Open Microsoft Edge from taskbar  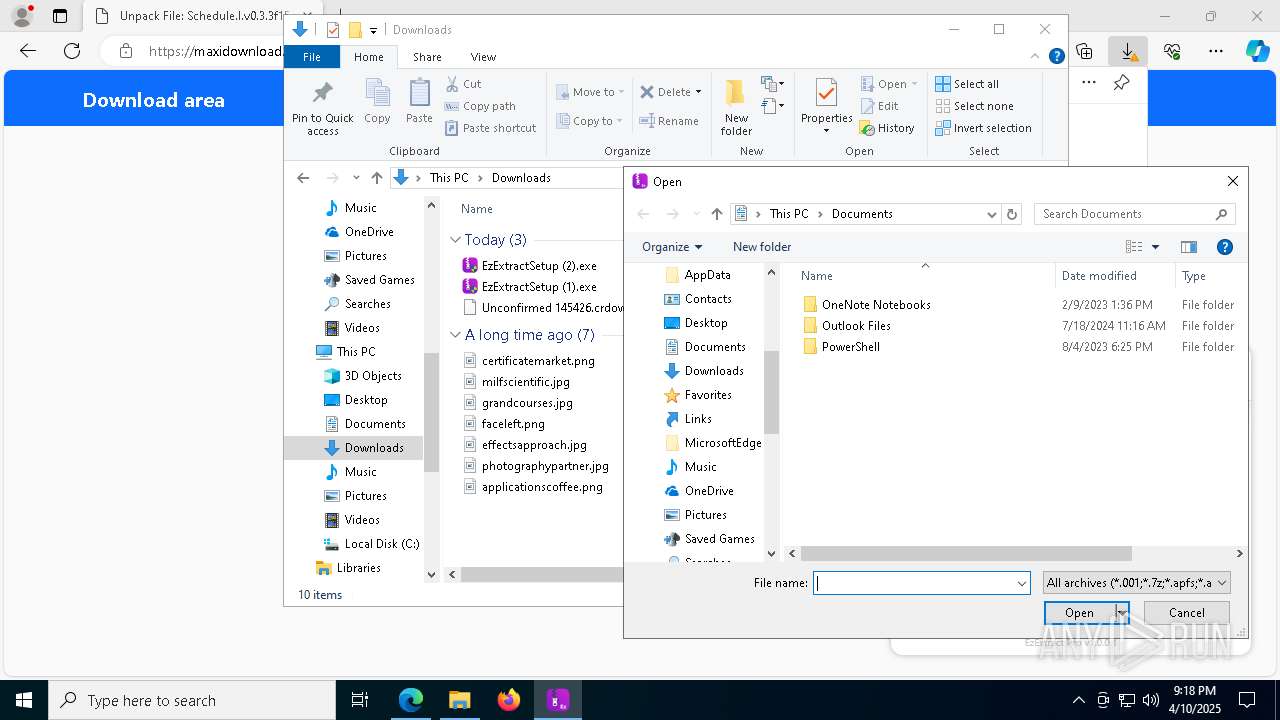point(411,700)
